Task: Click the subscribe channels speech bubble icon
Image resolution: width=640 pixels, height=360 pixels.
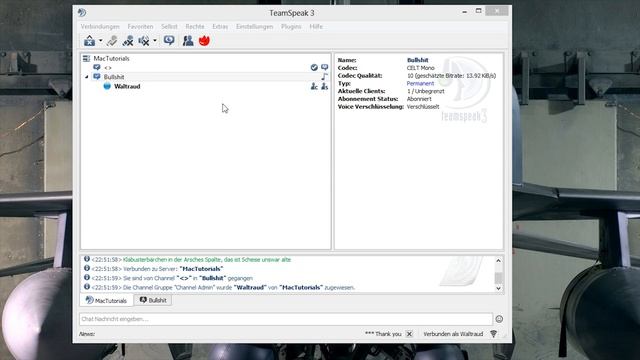Action: pyautogui.click(x=169, y=40)
